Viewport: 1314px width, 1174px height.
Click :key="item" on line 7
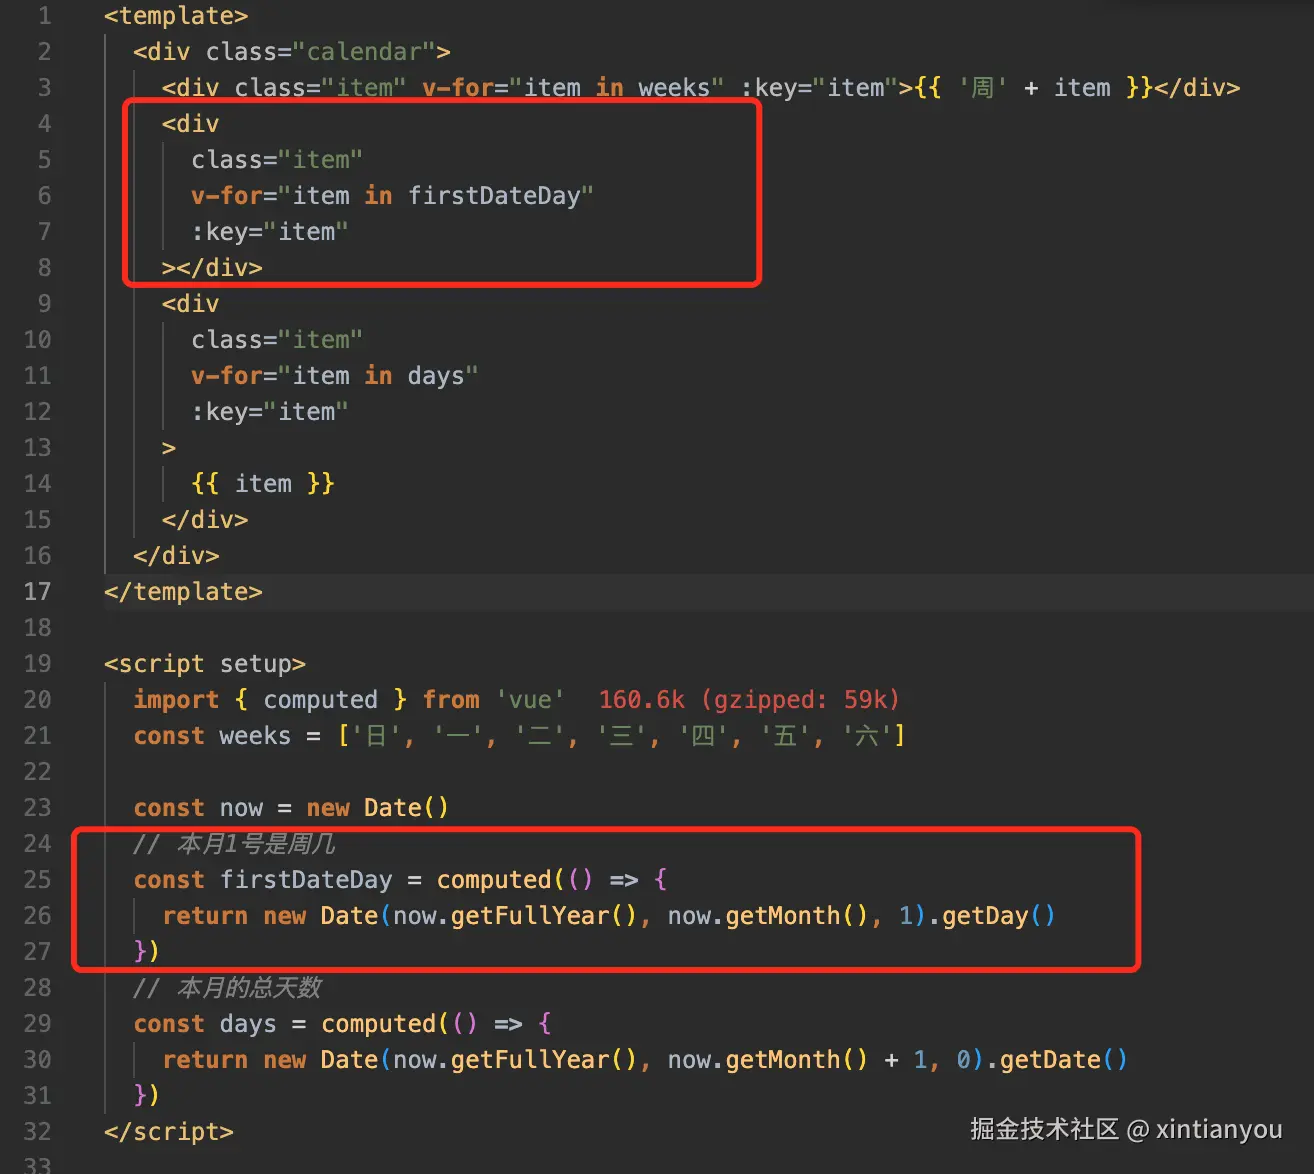tap(270, 232)
